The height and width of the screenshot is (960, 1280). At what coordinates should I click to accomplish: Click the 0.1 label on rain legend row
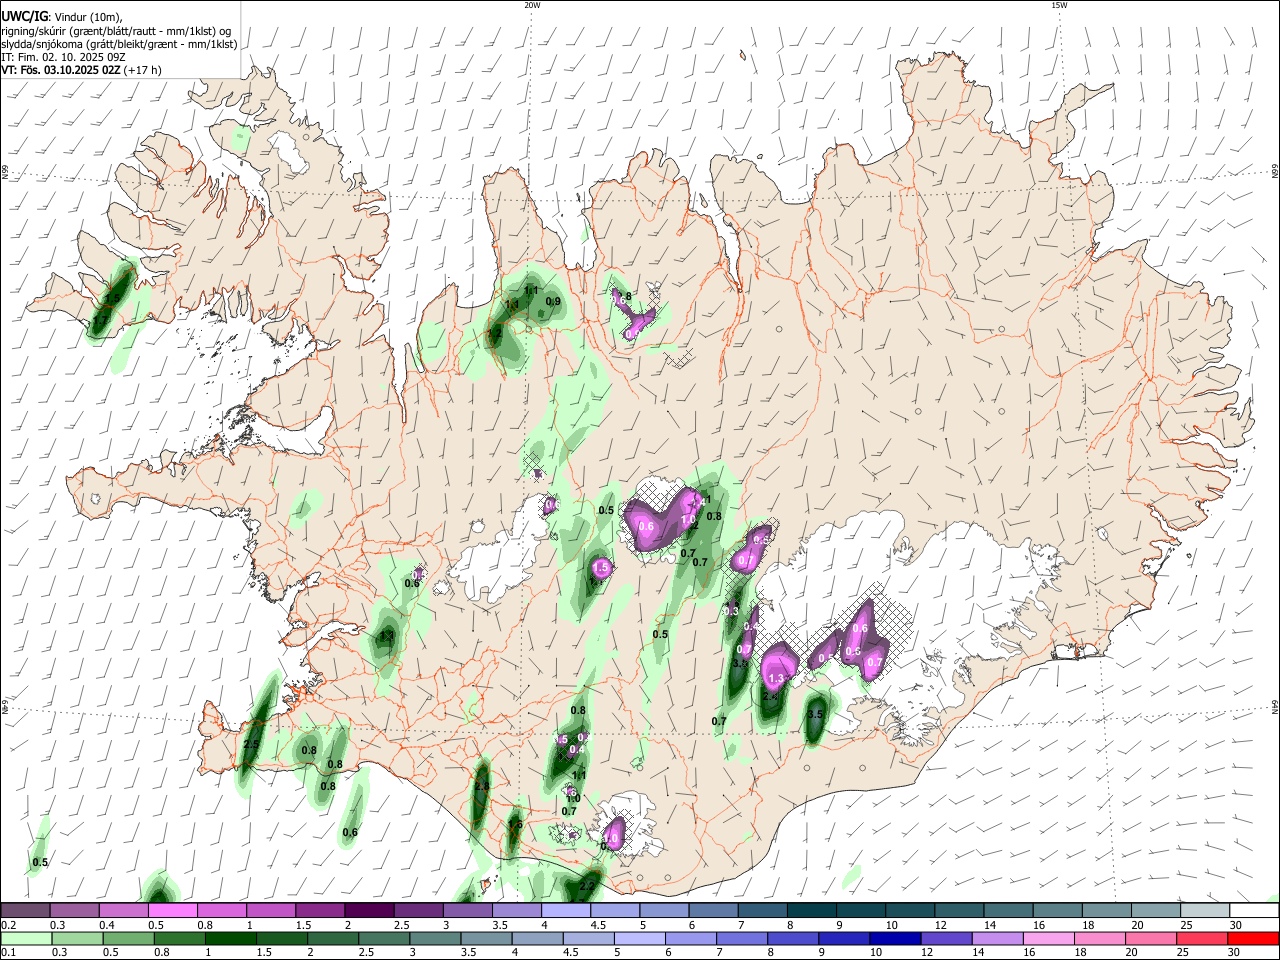click(x=8, y=953)
